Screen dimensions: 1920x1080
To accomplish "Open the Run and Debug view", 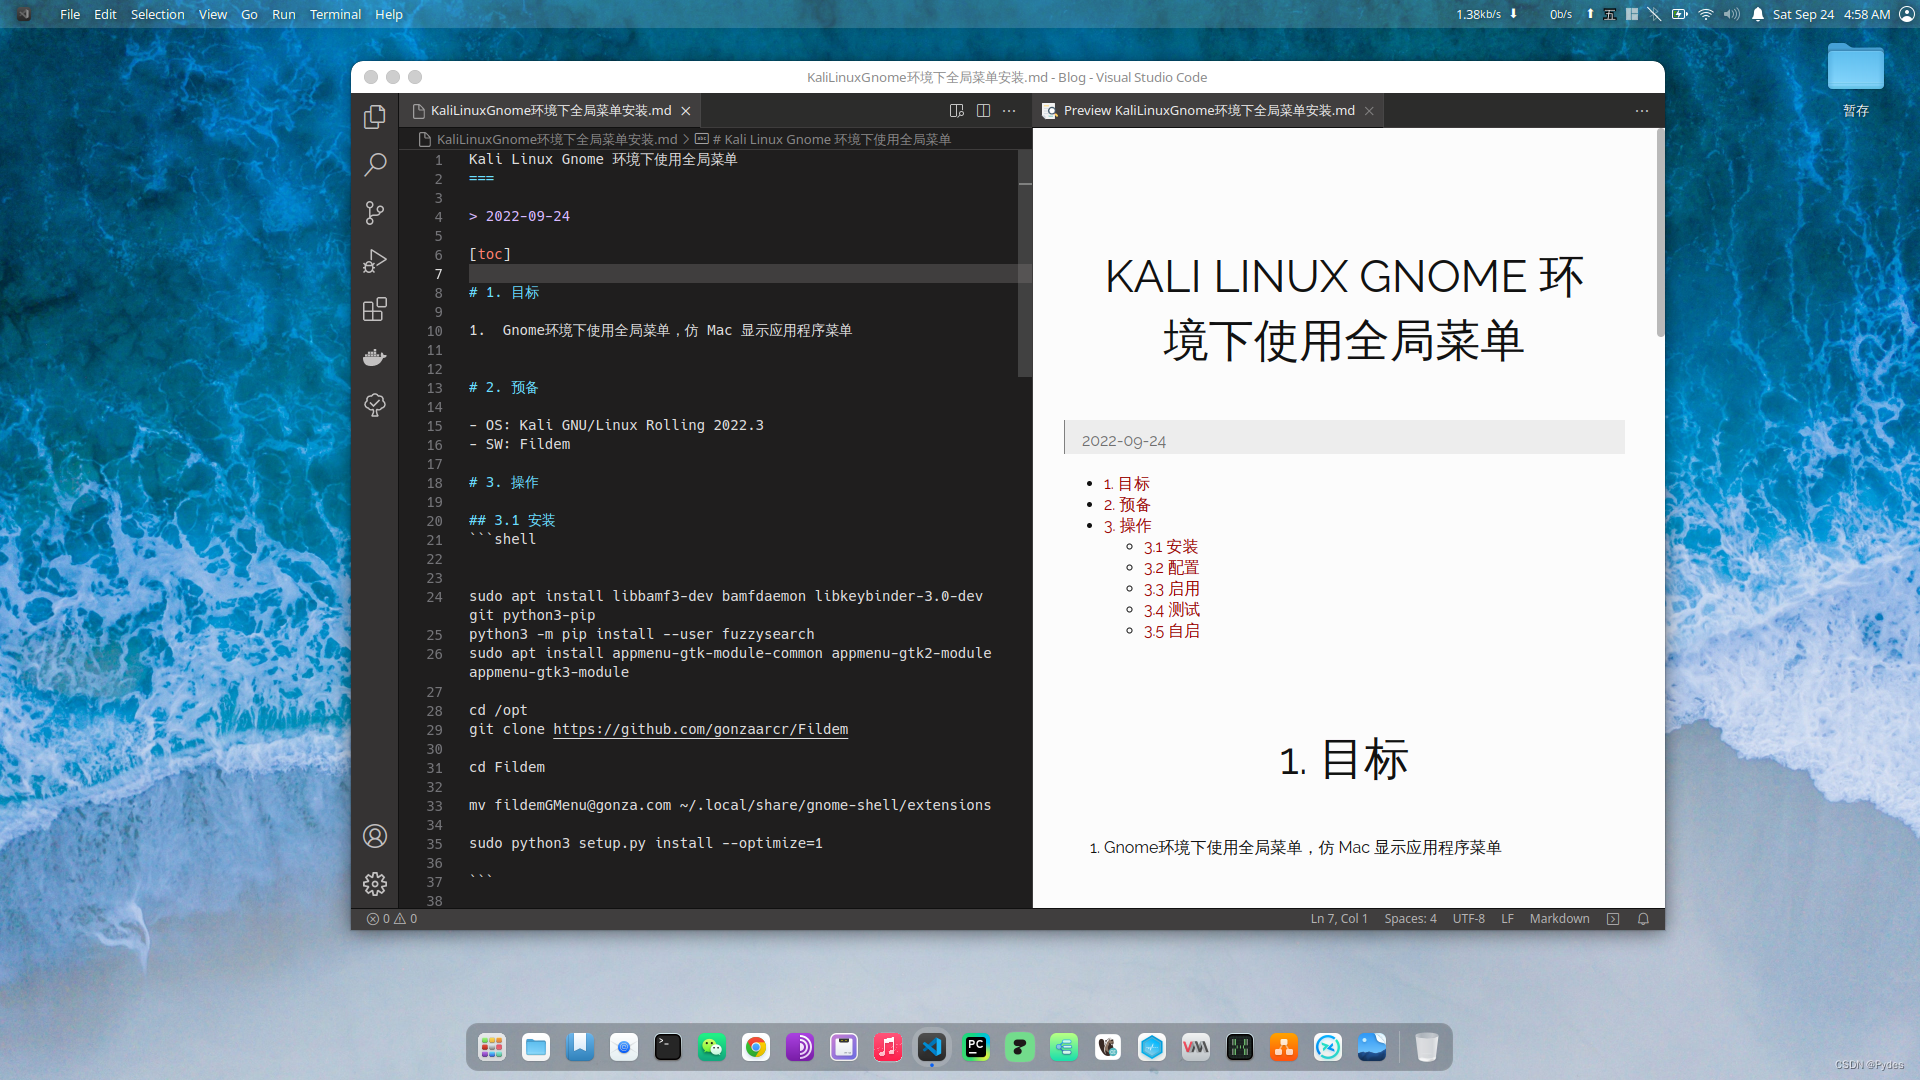I will point(374,261).
